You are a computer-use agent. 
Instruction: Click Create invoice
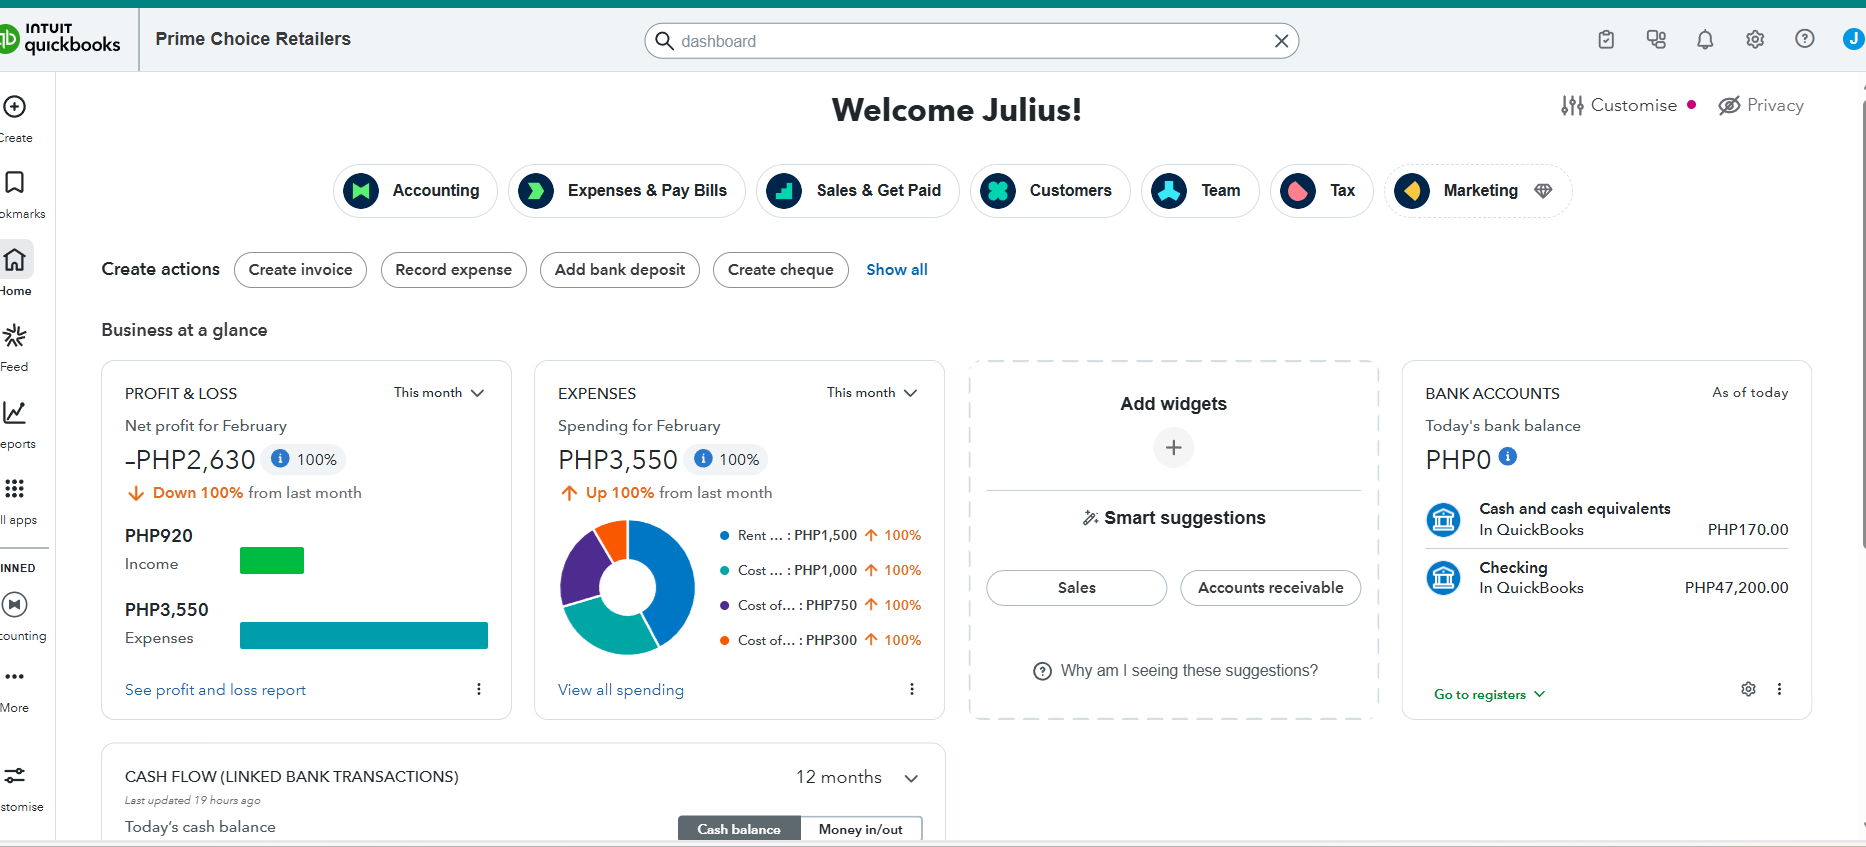click(300, 270)
